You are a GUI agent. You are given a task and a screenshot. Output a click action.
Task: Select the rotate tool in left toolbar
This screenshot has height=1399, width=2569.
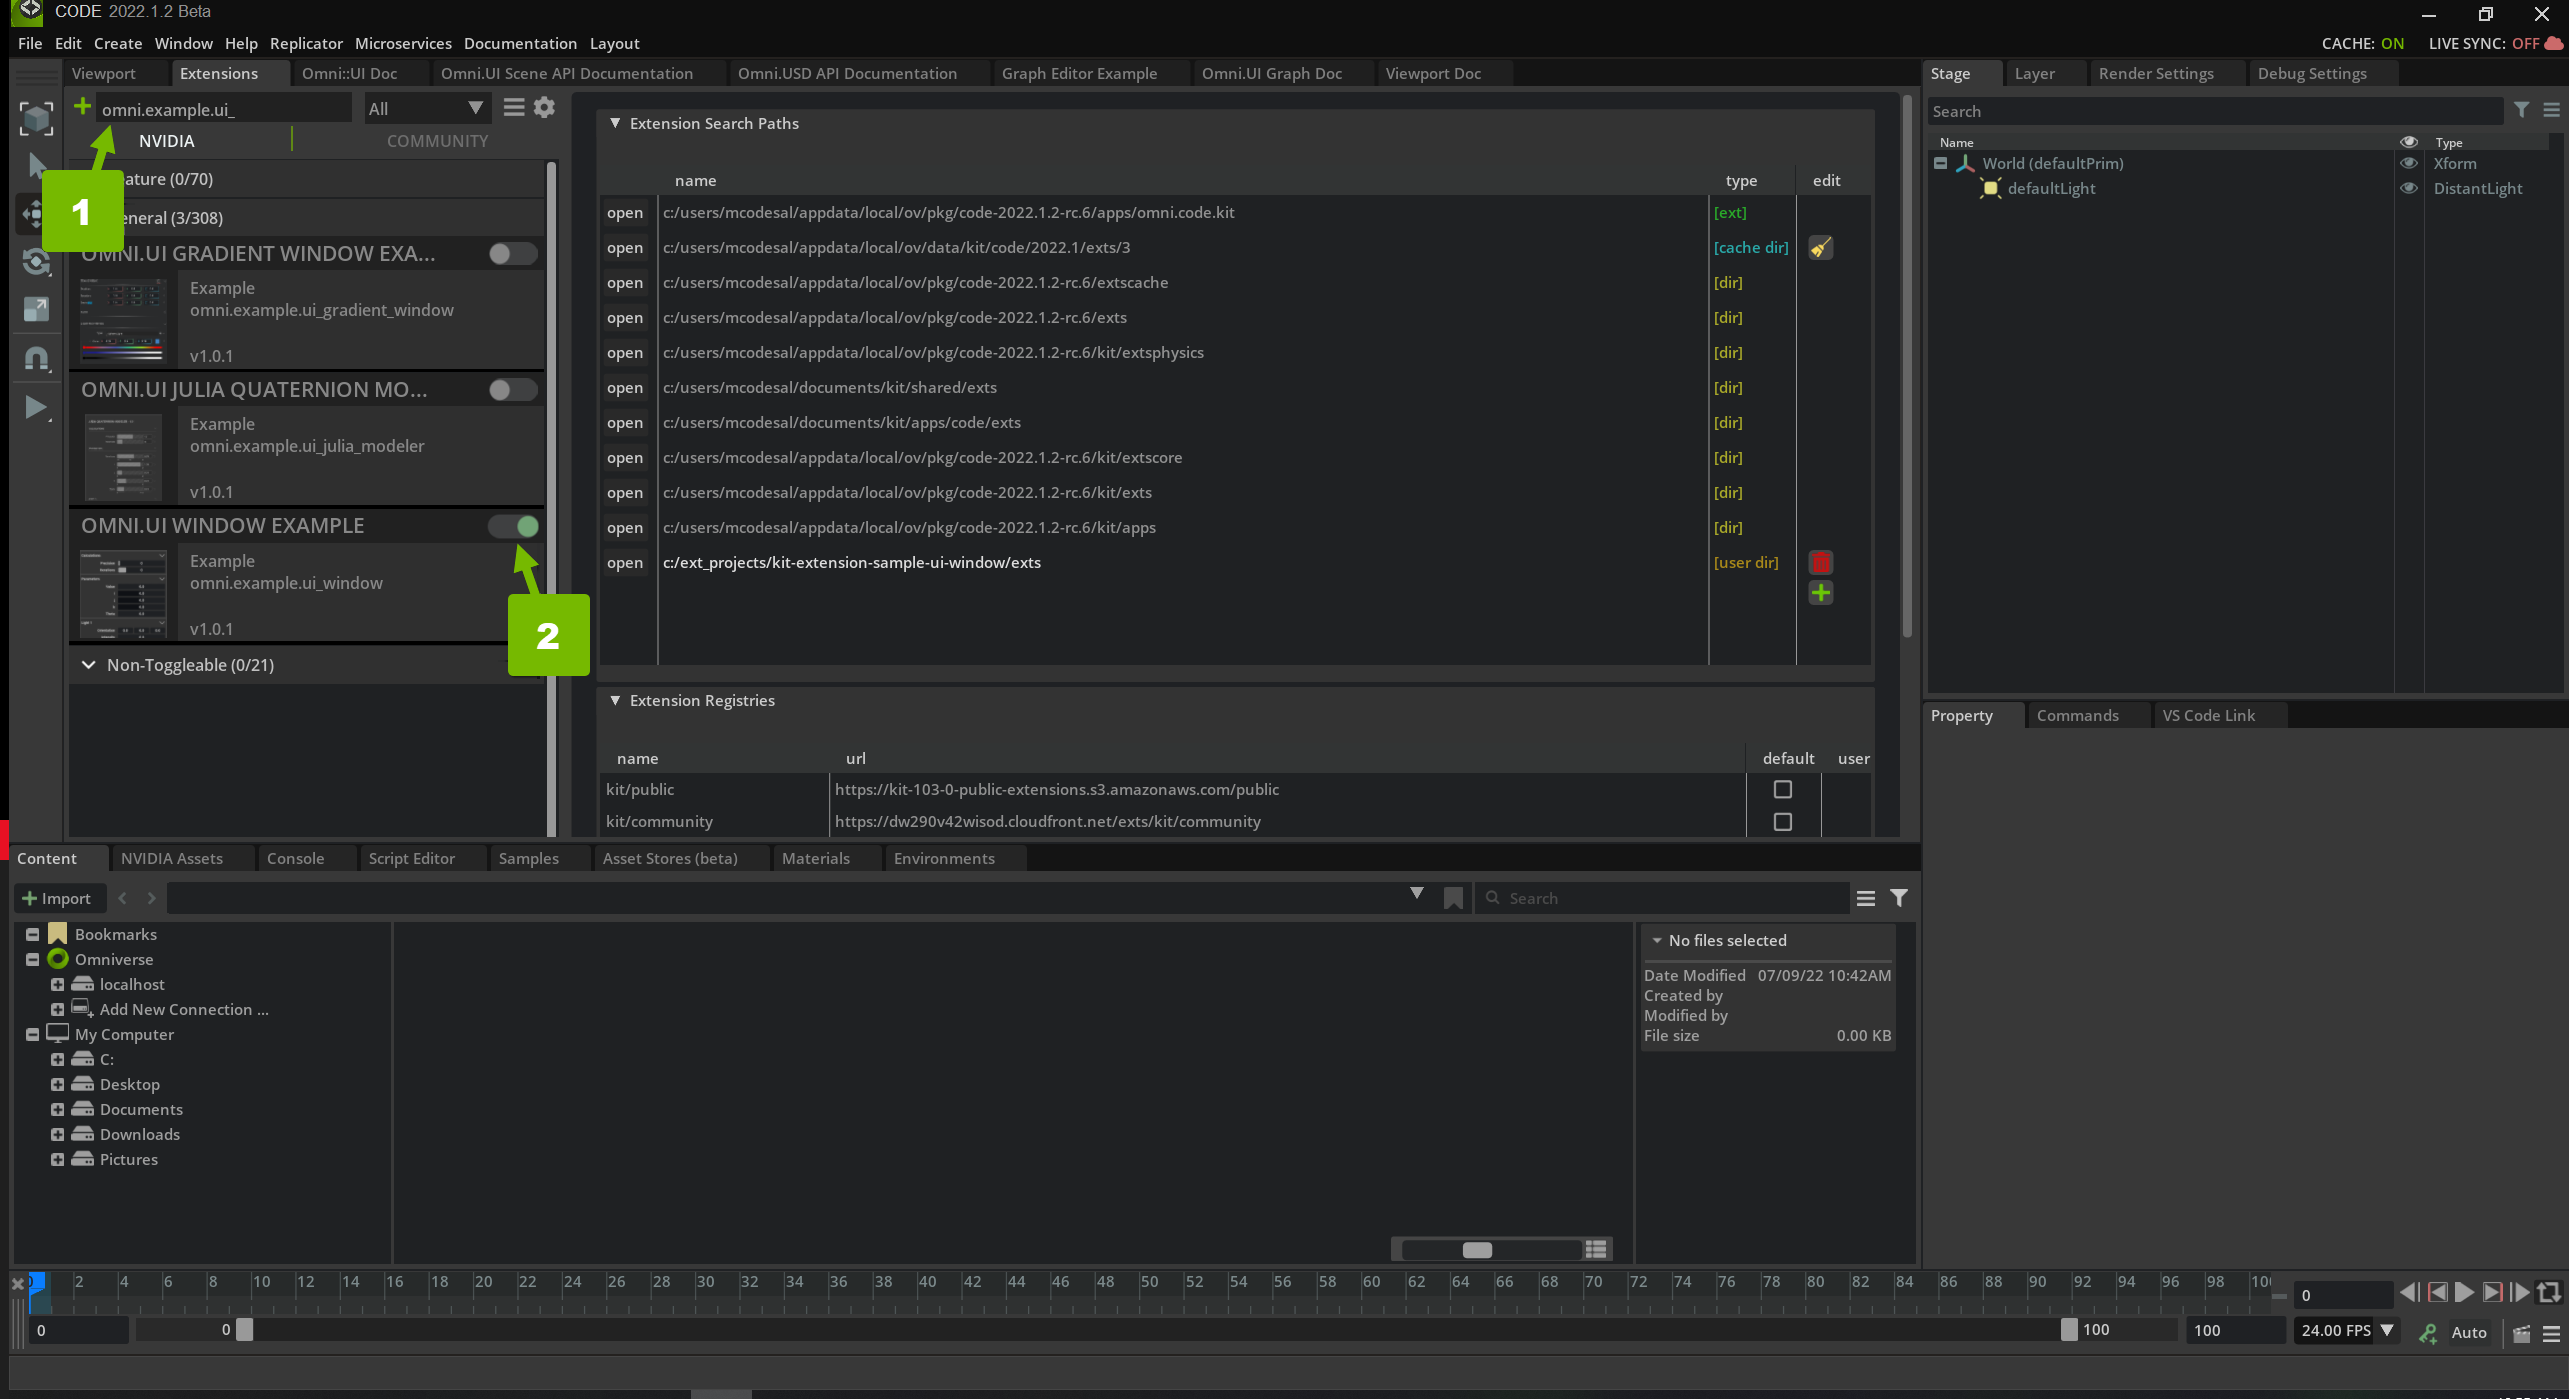[x=36, y=262]
